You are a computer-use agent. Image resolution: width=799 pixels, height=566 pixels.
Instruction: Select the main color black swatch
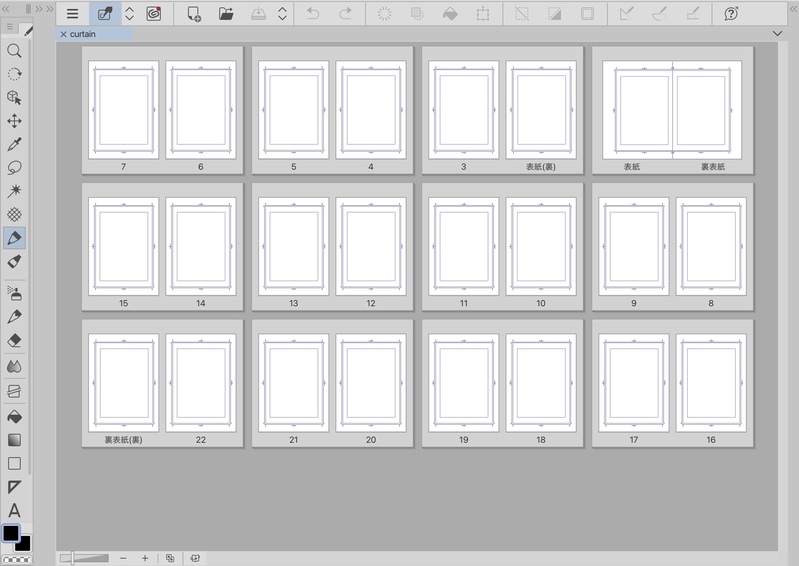(11, 533)
